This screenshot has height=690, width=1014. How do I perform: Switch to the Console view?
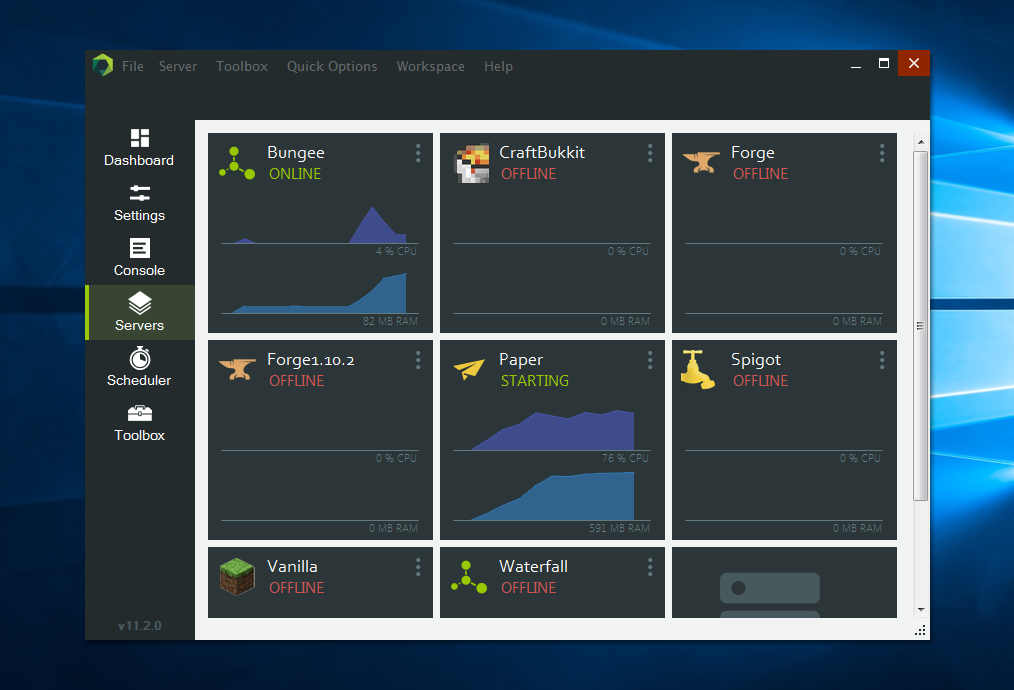139,258
